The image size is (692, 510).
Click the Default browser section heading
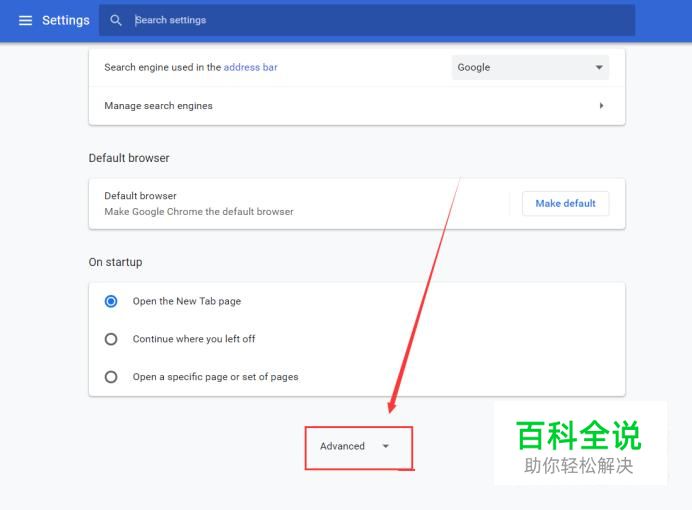coord(129,158)
